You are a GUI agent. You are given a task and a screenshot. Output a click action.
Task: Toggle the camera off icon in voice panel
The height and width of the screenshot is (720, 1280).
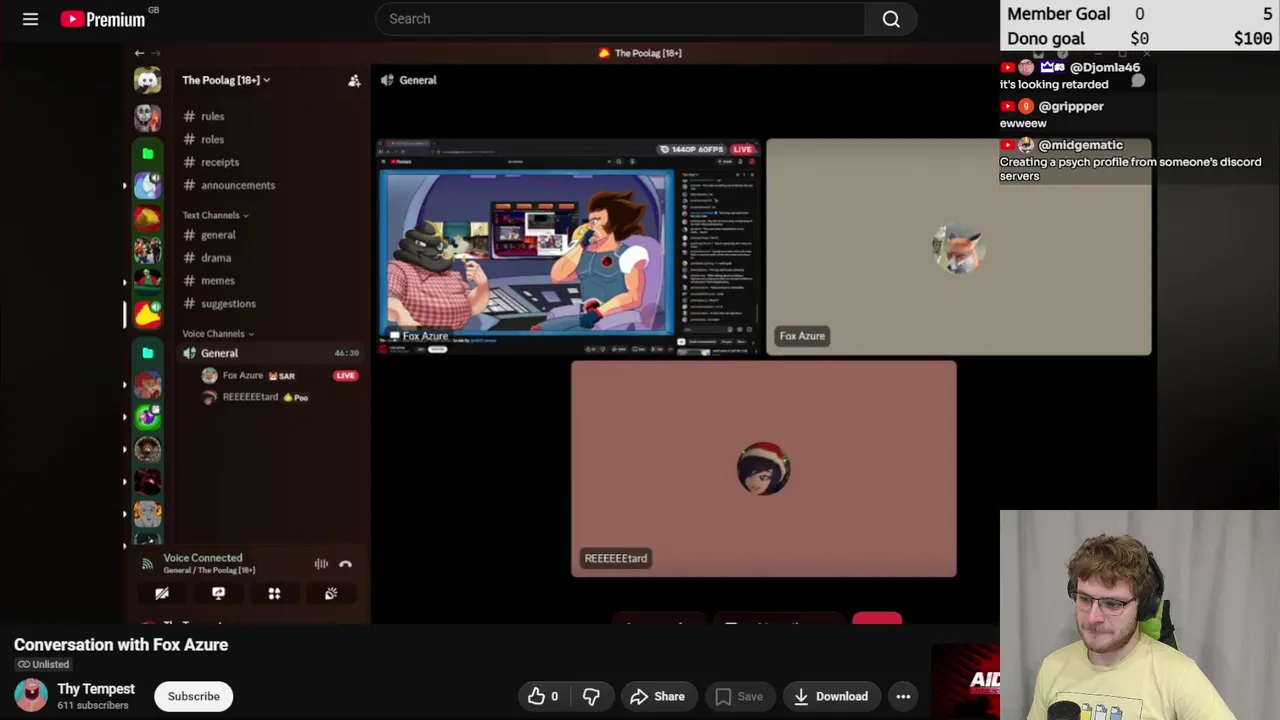pyautogui.click(x=162, y=594)
